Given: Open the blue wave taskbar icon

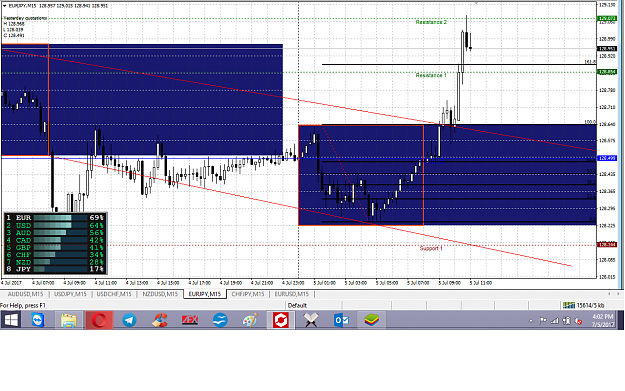Looking at the screenshot, I should (x=220, y=320).
